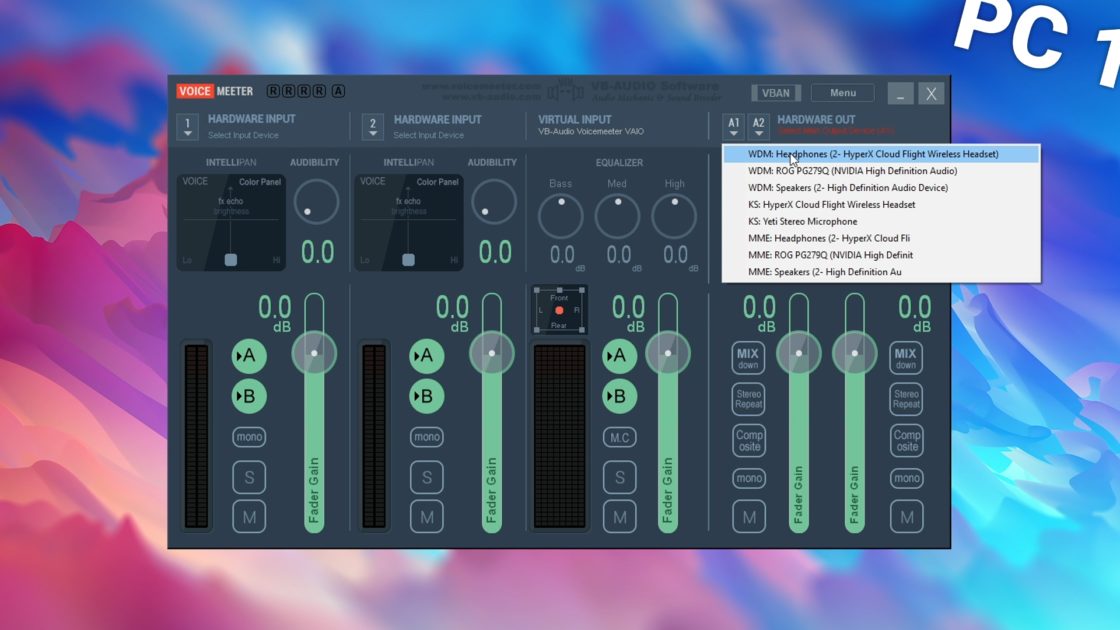Select WDM Headphones HyperX Cloud Flight output

(x=881, y=154)
